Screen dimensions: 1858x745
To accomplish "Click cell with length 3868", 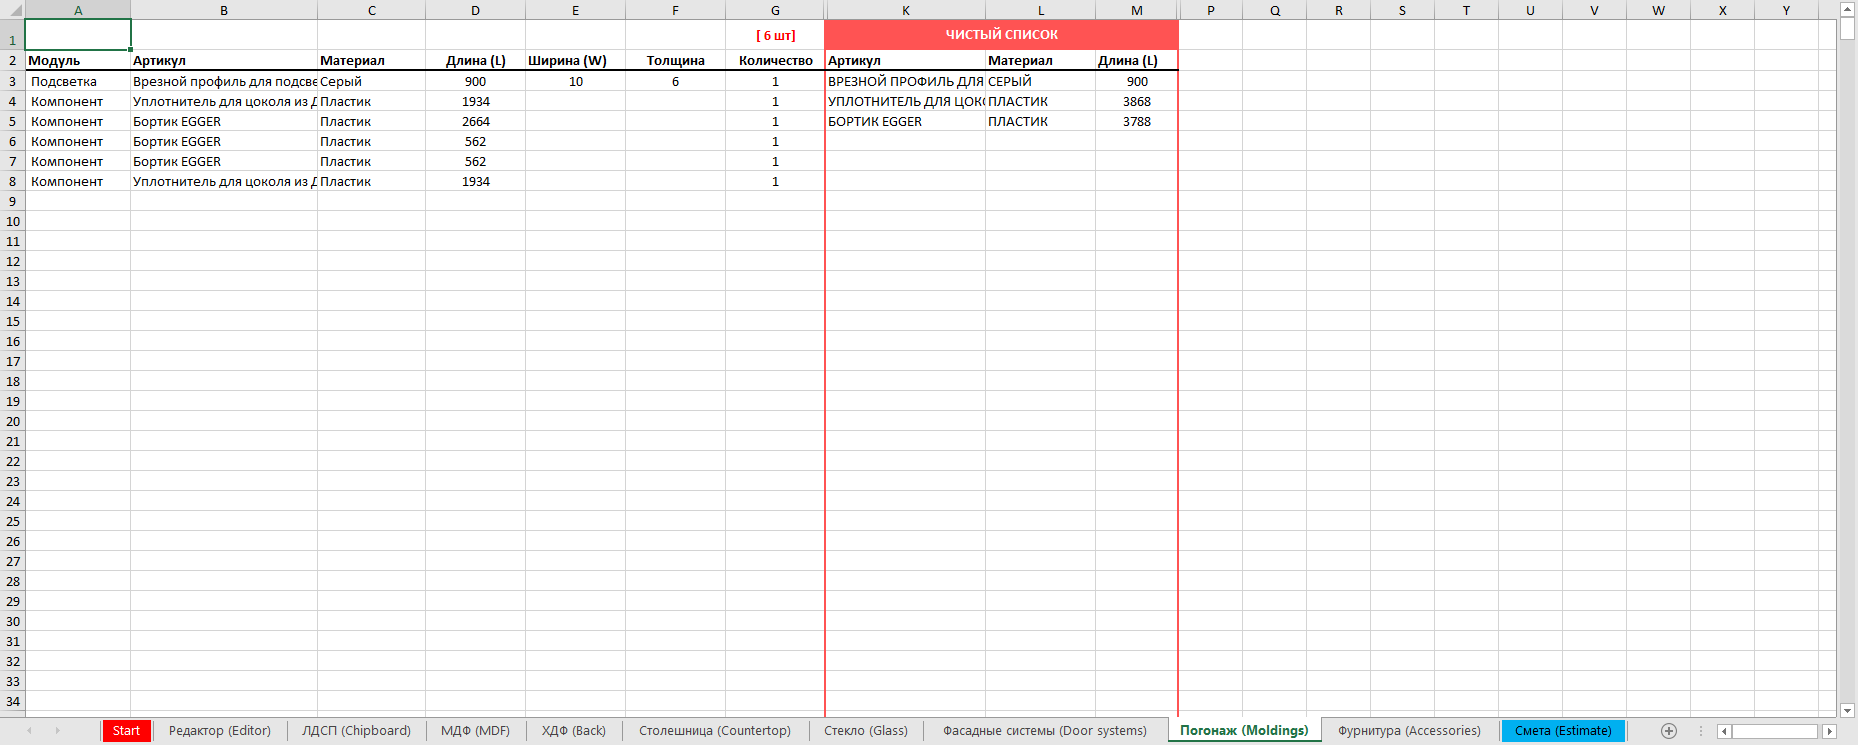I will pyautogui.click(x=1136, y=101).
